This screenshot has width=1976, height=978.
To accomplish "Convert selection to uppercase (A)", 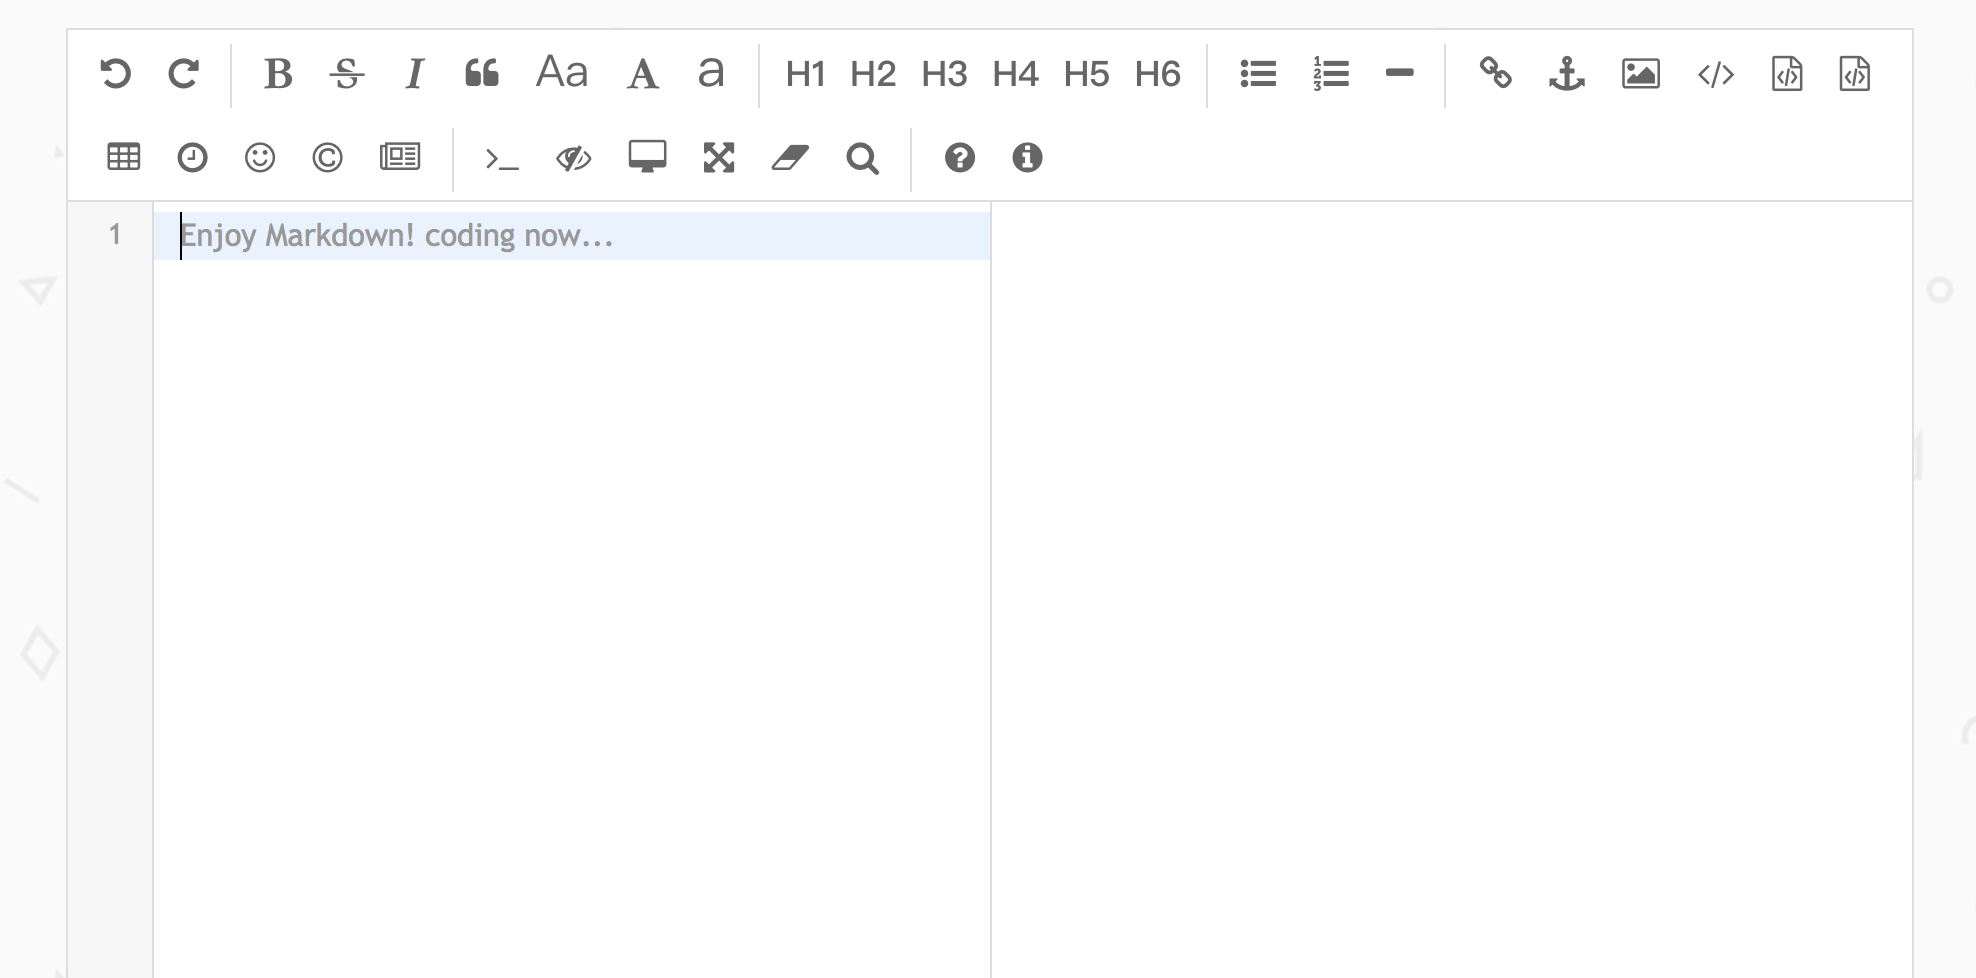I will (643, 74).
